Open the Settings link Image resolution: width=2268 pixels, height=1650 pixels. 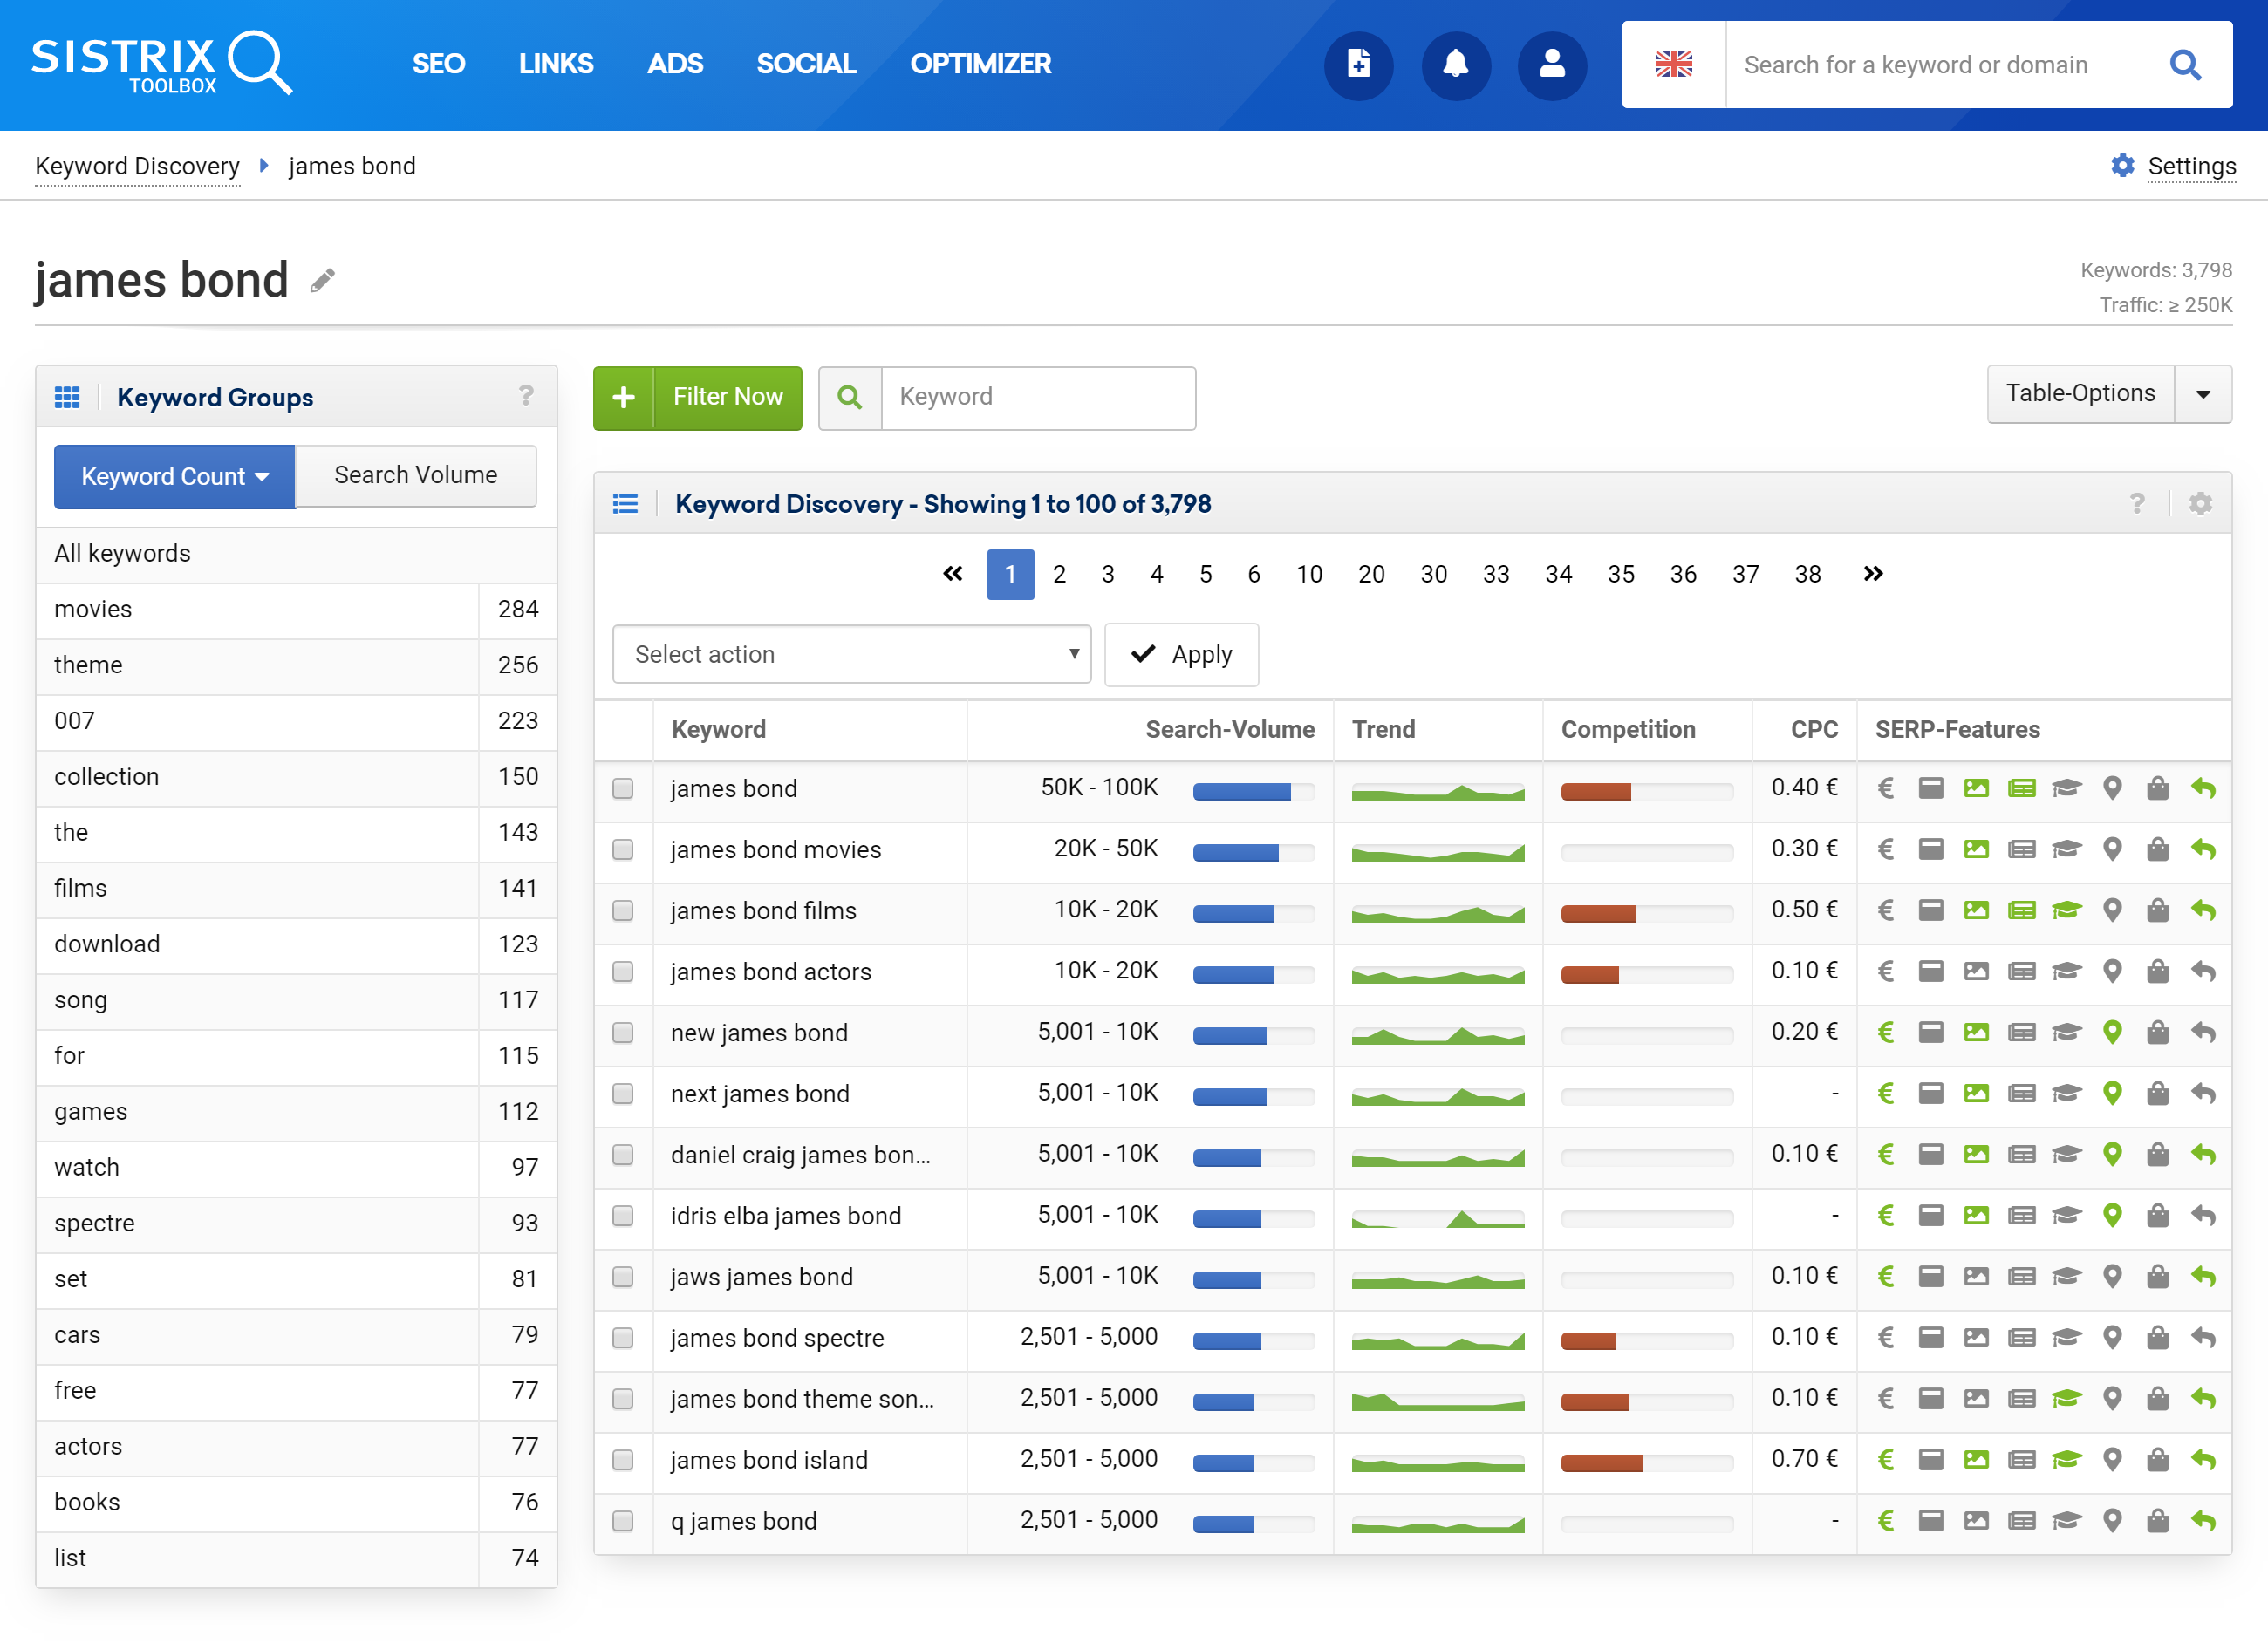[x=2192, y=166]
